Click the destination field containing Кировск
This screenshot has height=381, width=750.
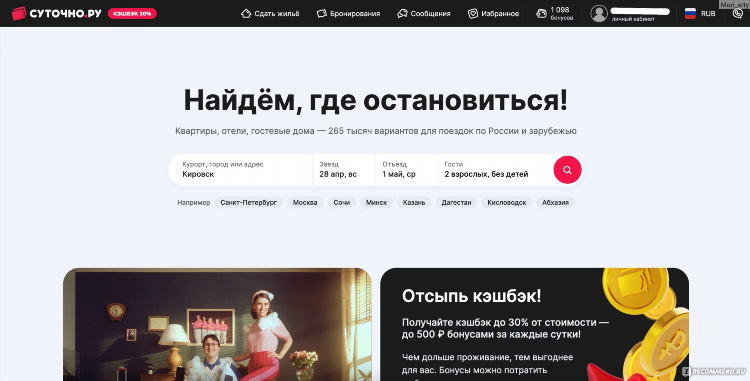point(241,170)
